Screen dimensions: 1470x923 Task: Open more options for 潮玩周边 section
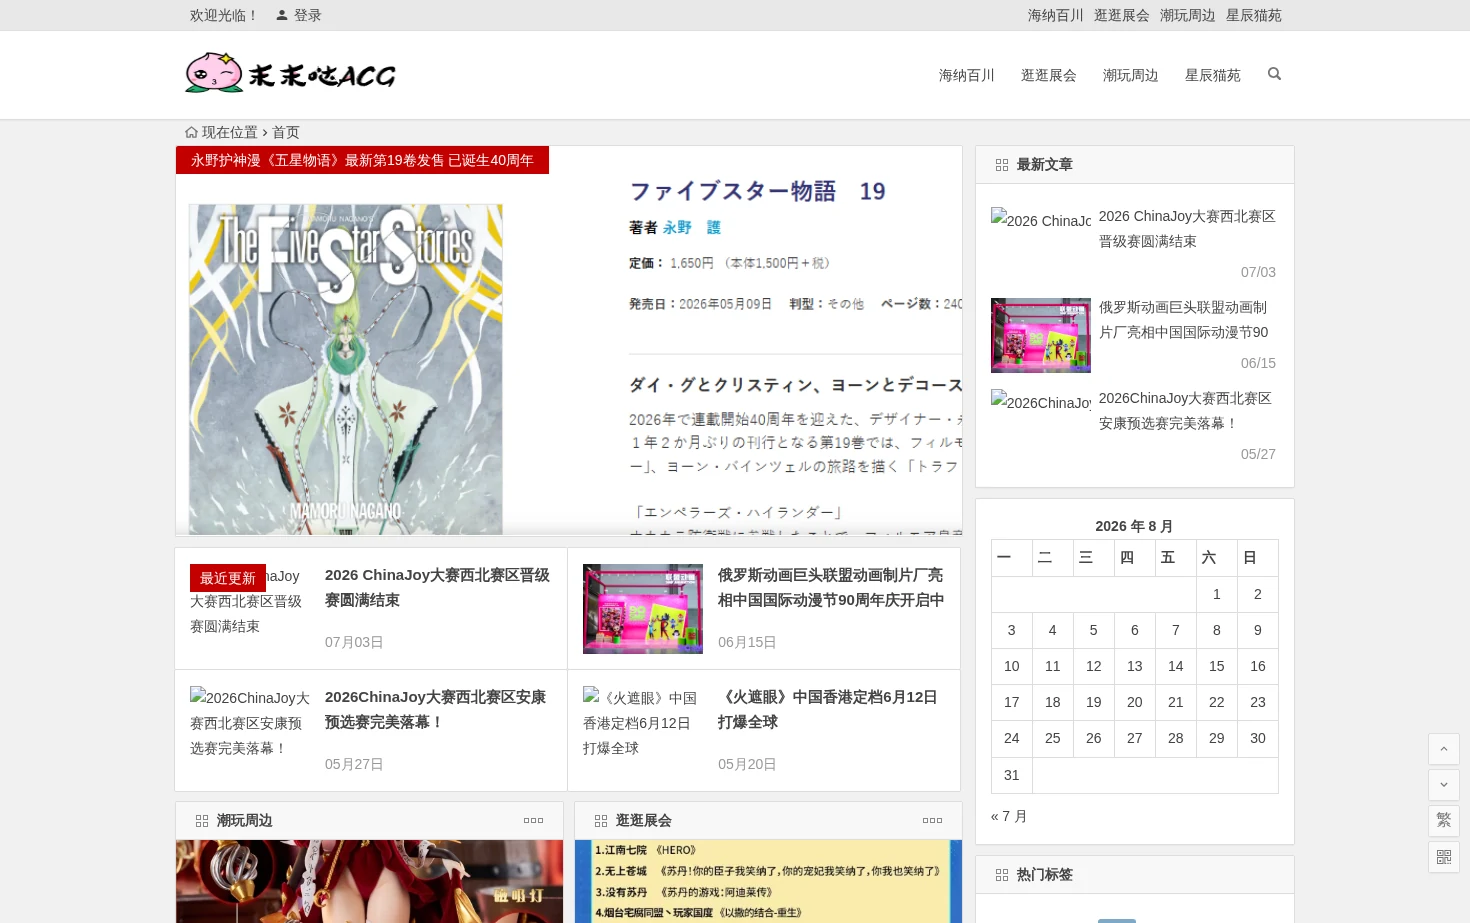[x=533, y=821]
